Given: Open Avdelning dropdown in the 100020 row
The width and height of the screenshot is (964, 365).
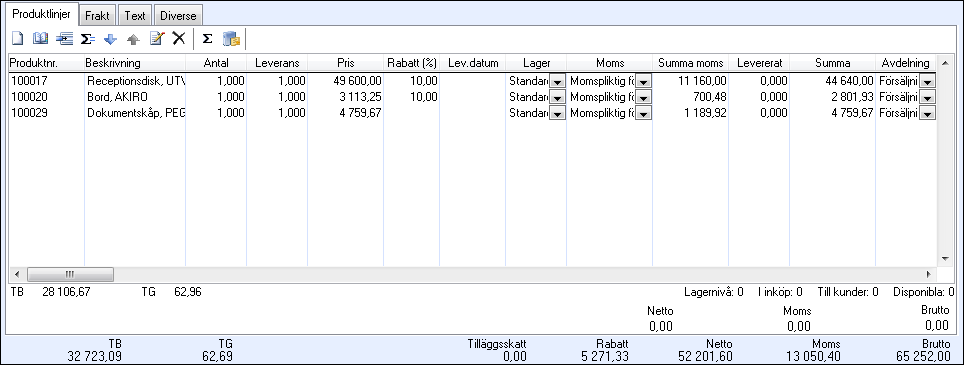Looking at the screenshot, I should (x=927, y=97).
